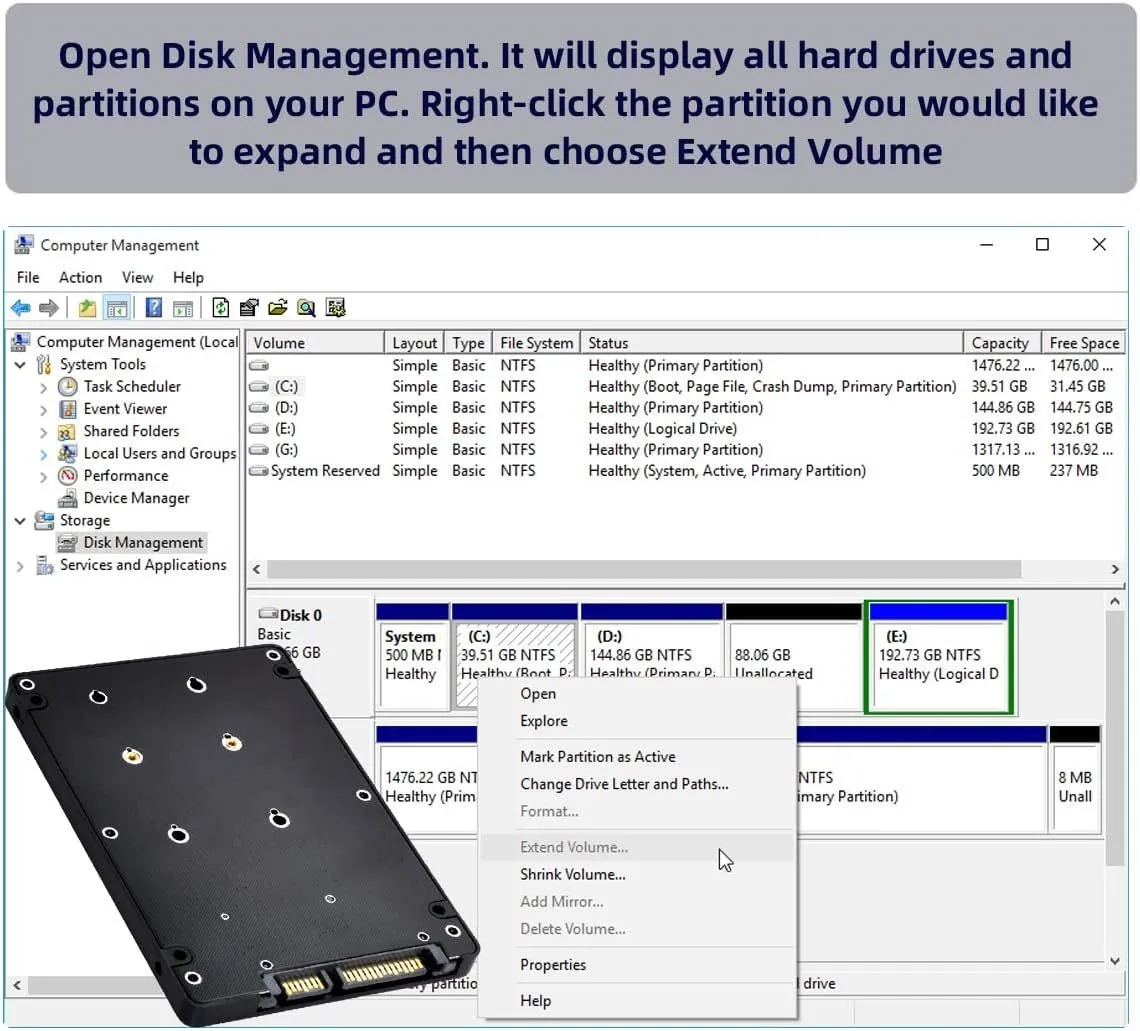Viewport: 1140px width, 1031px height.
Task: Click the open folder toolbar icon
Action: coord(278,308)
